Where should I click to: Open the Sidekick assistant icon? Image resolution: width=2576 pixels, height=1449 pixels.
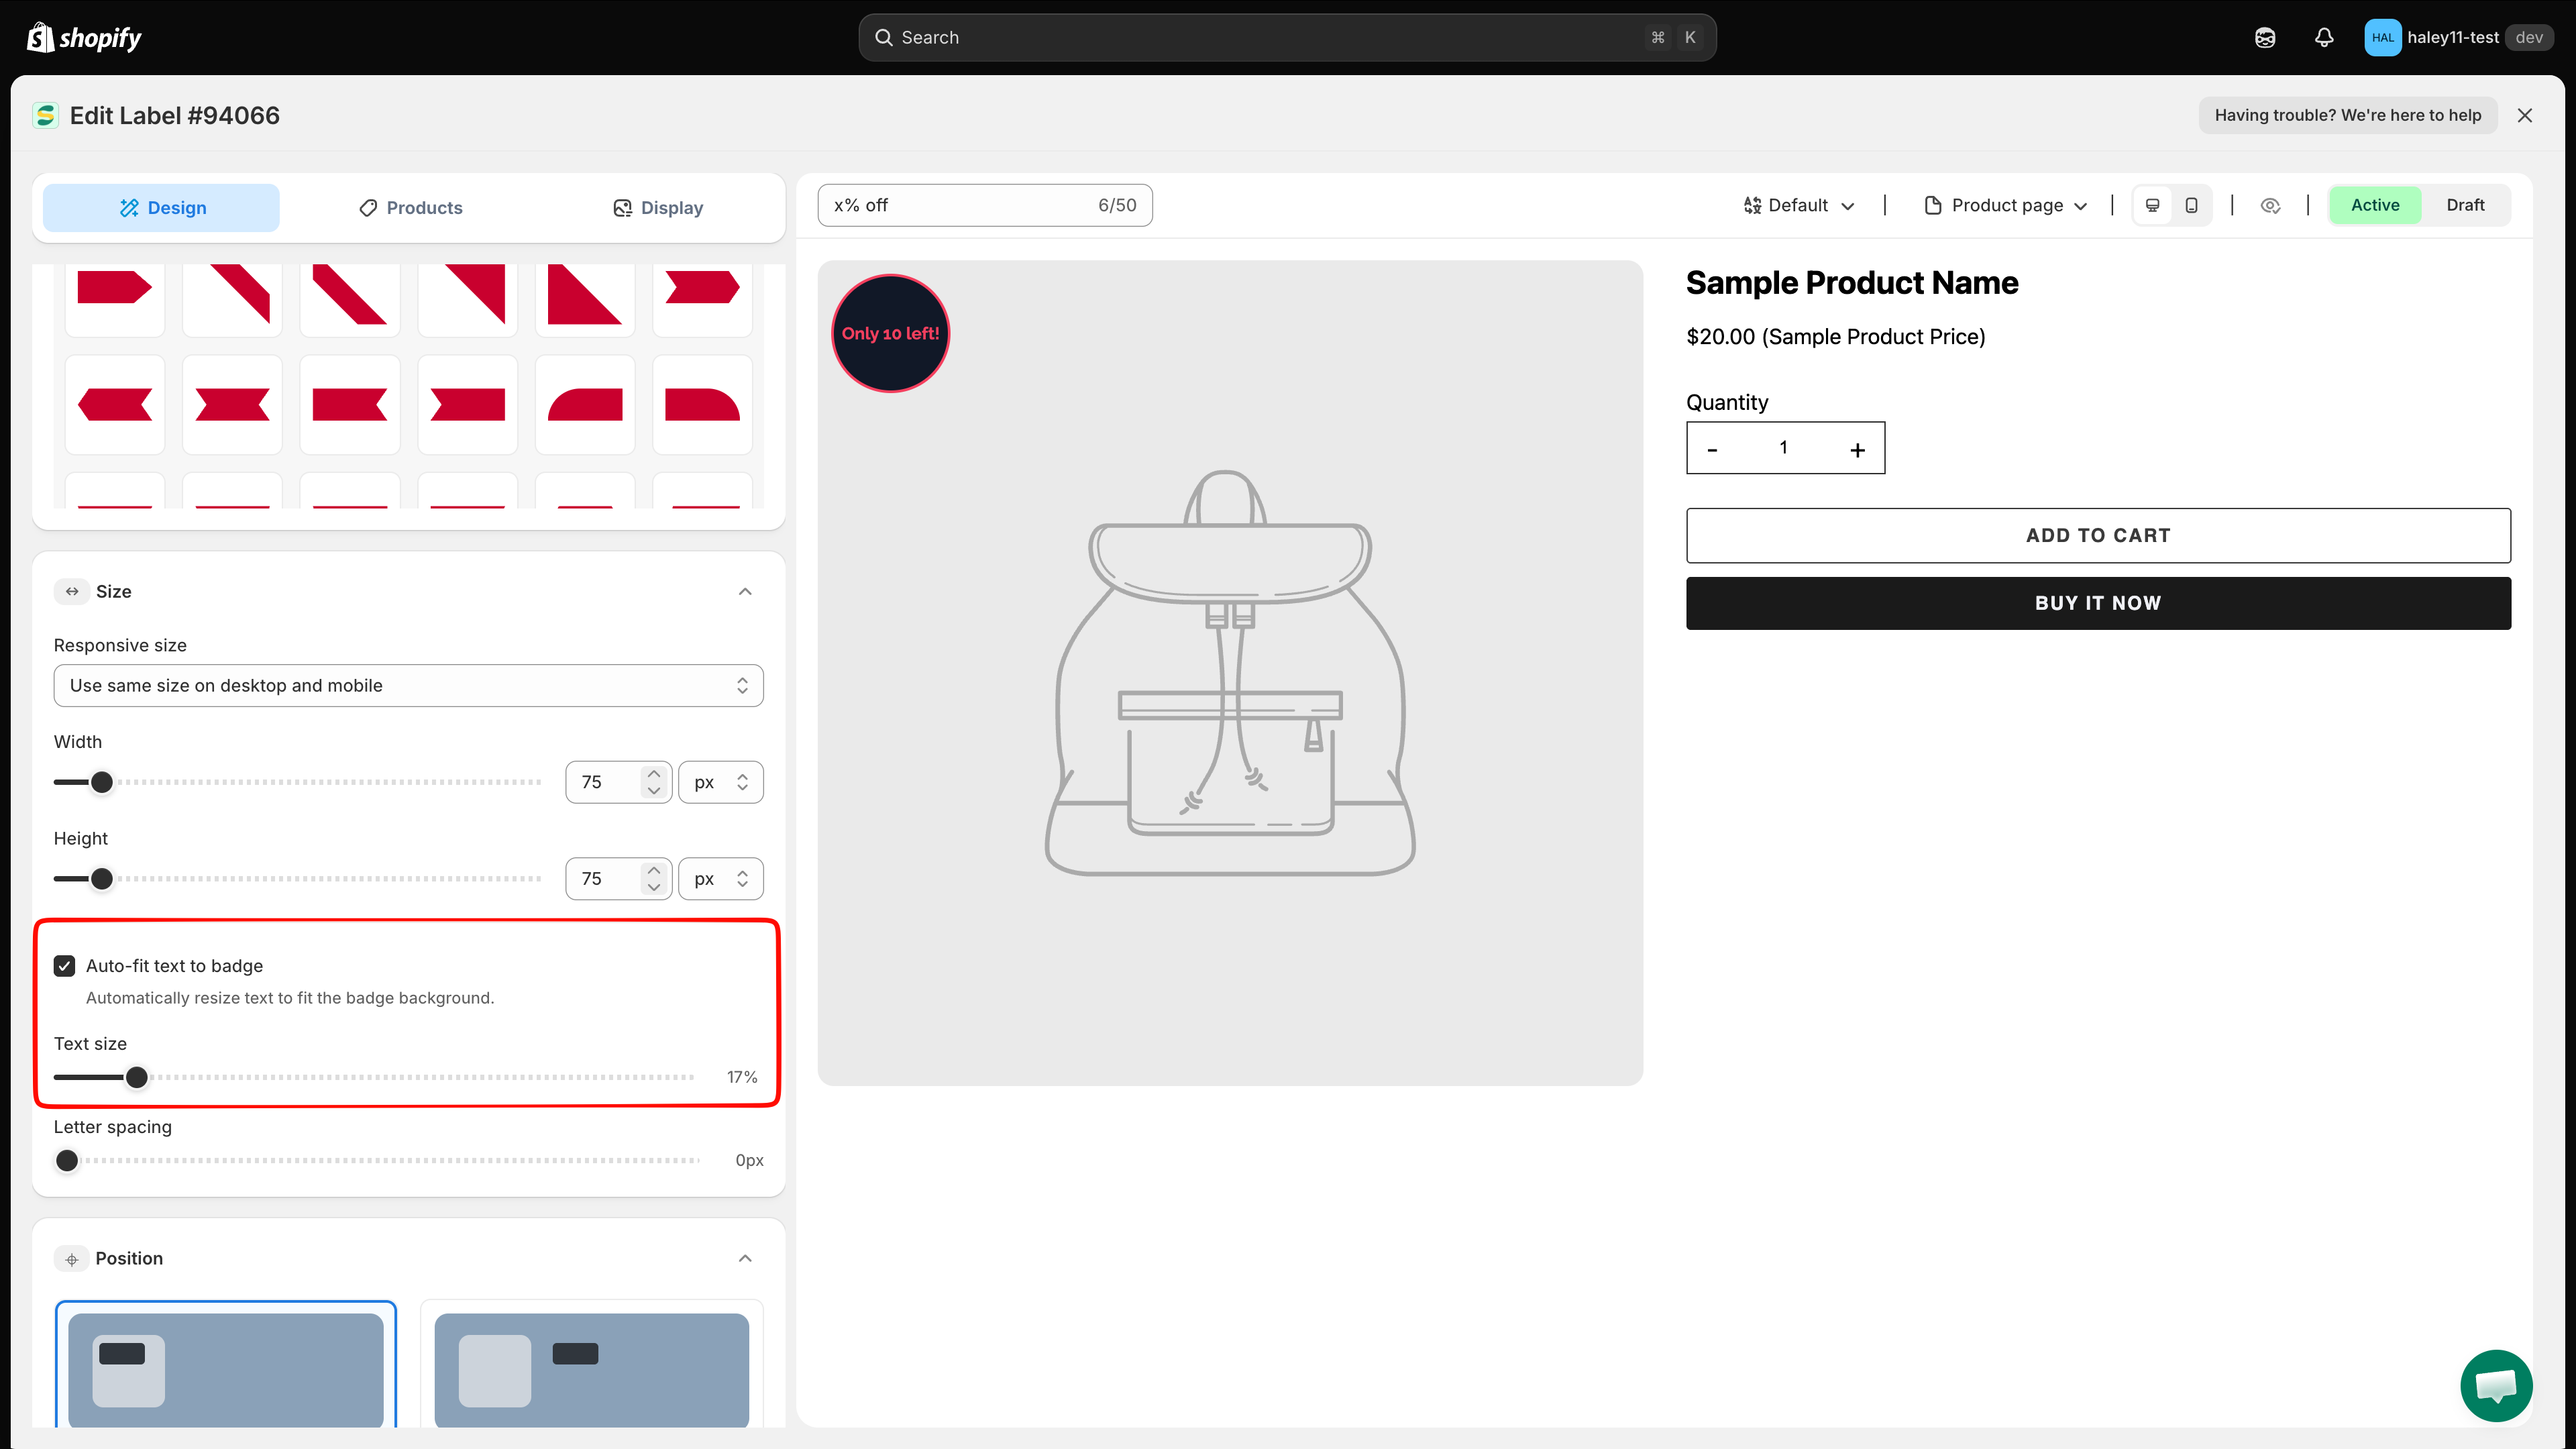click(2265, 37)
